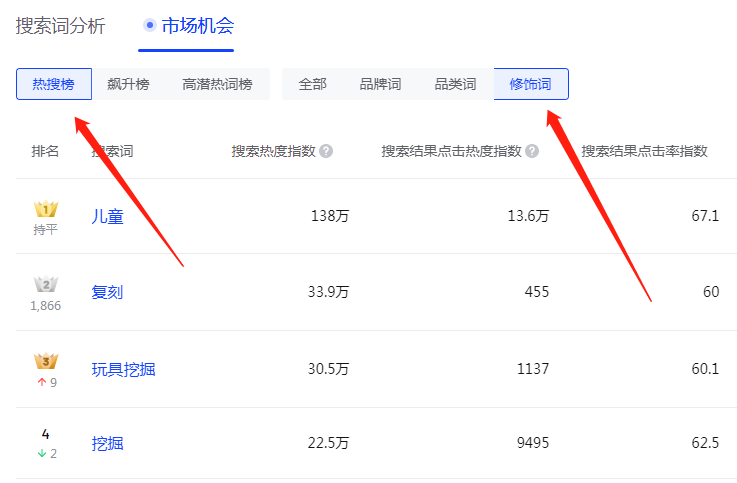Open the 儿童 search term link
This screenshot has width=737, height=483.
pos(107,217)
